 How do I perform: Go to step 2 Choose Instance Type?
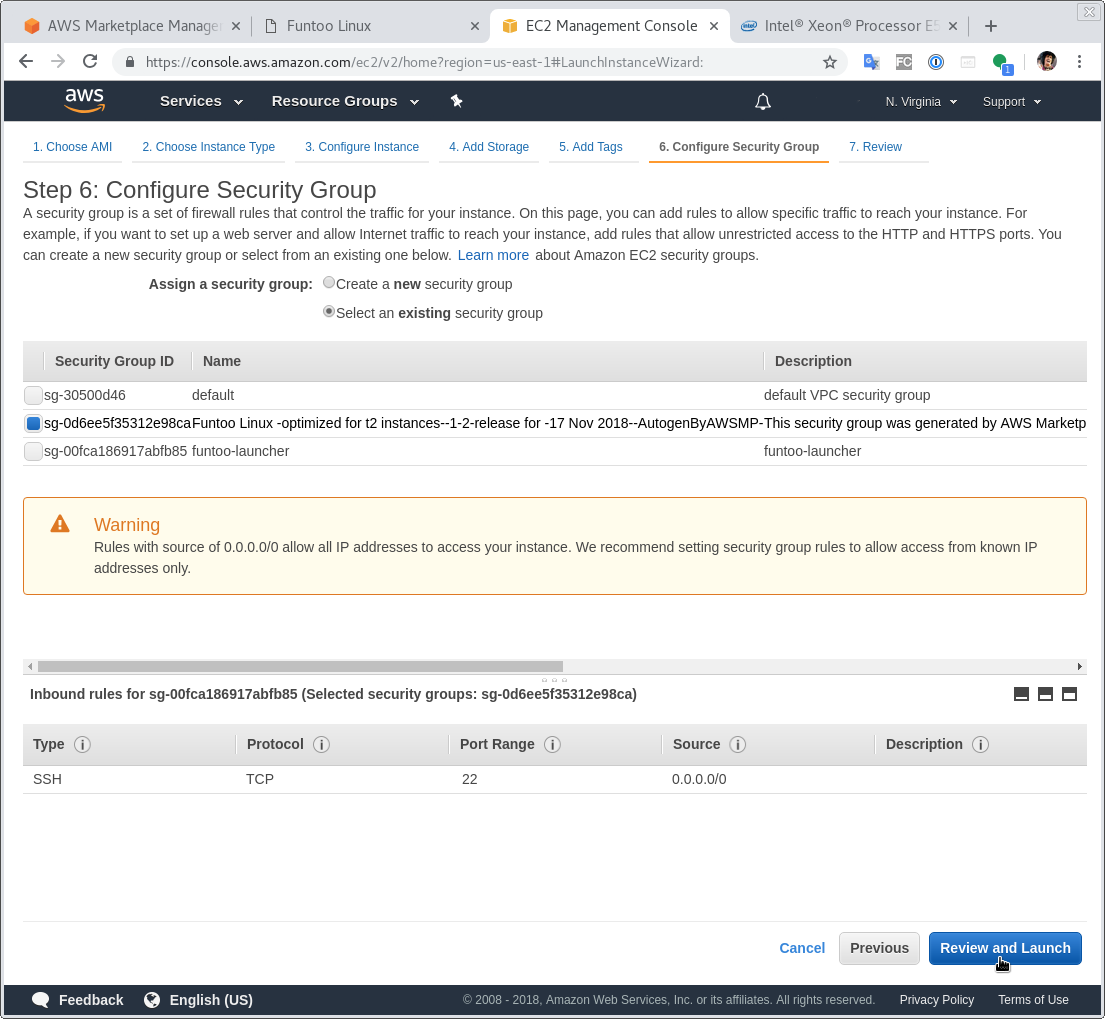[x=209, y=147]
